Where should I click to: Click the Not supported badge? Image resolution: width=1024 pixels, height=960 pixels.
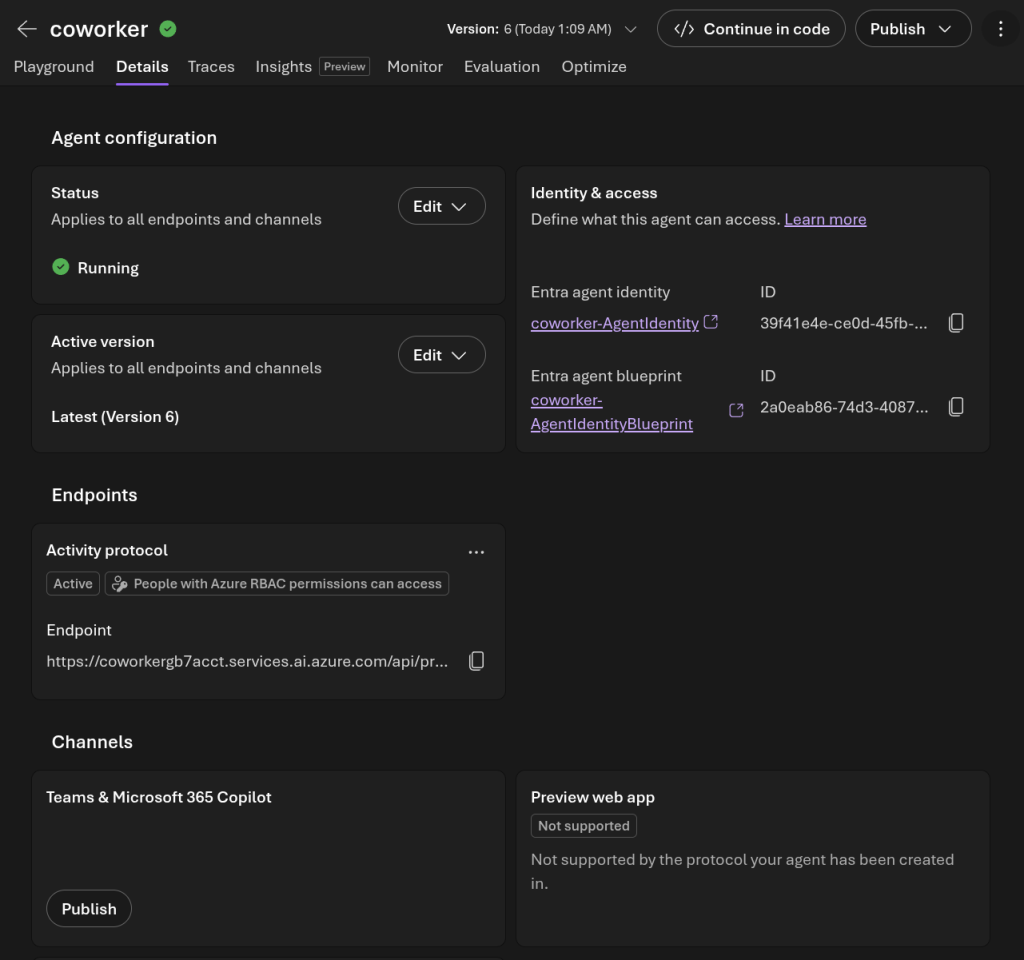point(583,825)
